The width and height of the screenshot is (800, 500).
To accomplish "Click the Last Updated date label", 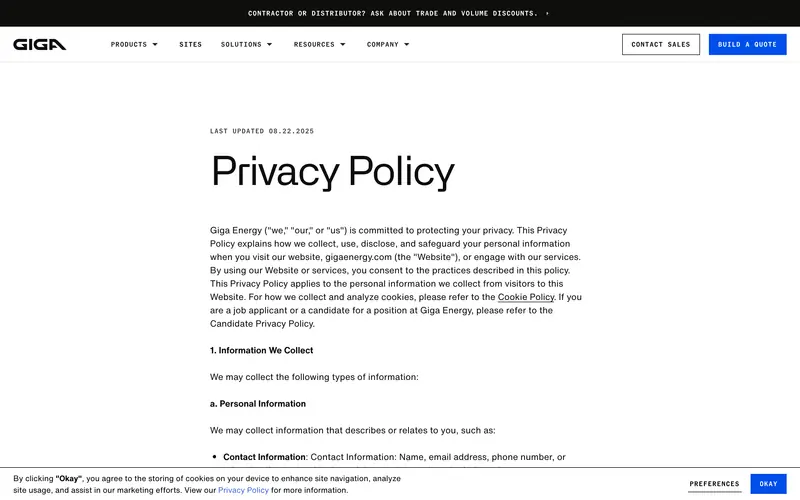I will click(262, 131).
